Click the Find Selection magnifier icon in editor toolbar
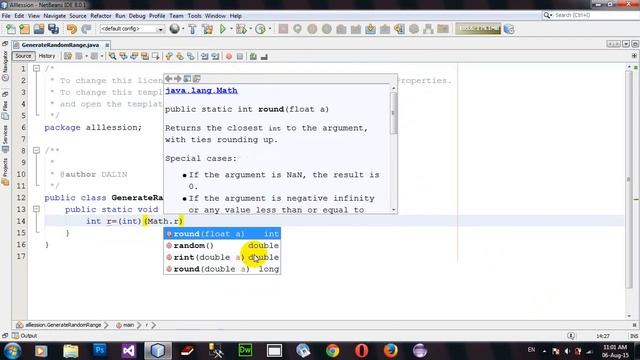640x360 pixels. [x=112, y=56]
